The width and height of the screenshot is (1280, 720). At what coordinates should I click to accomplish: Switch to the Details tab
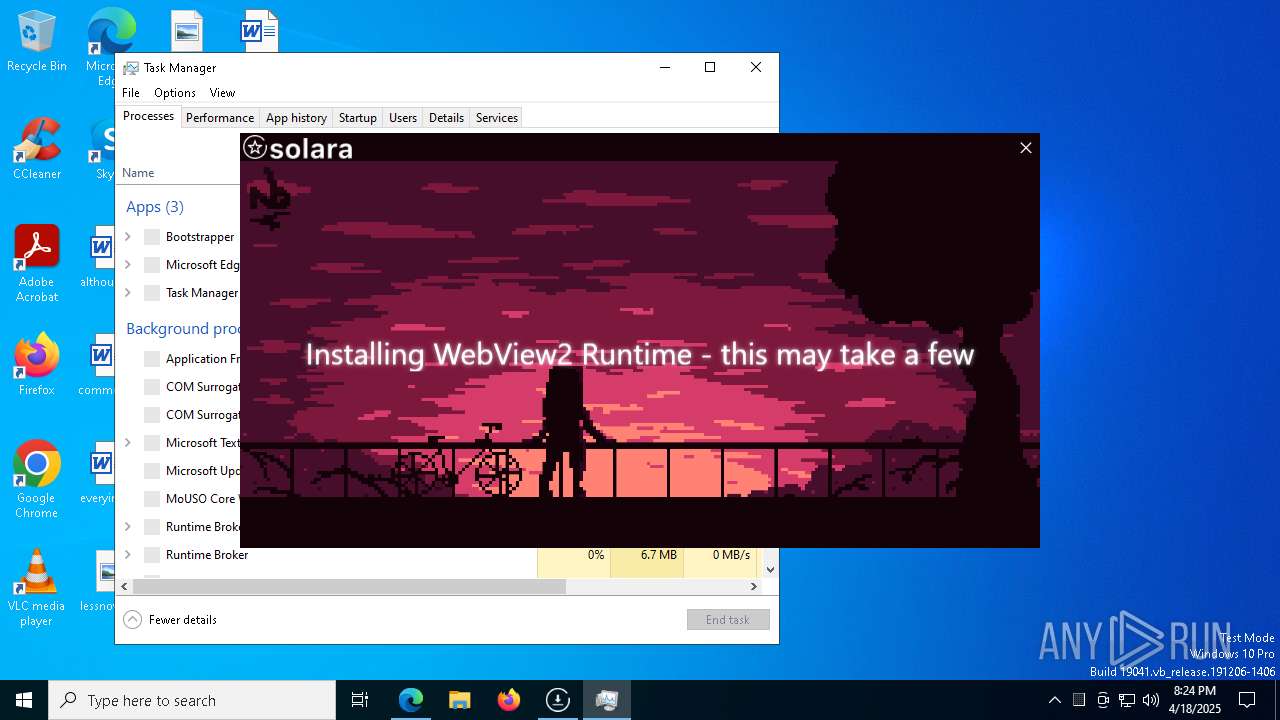(446, 118)
